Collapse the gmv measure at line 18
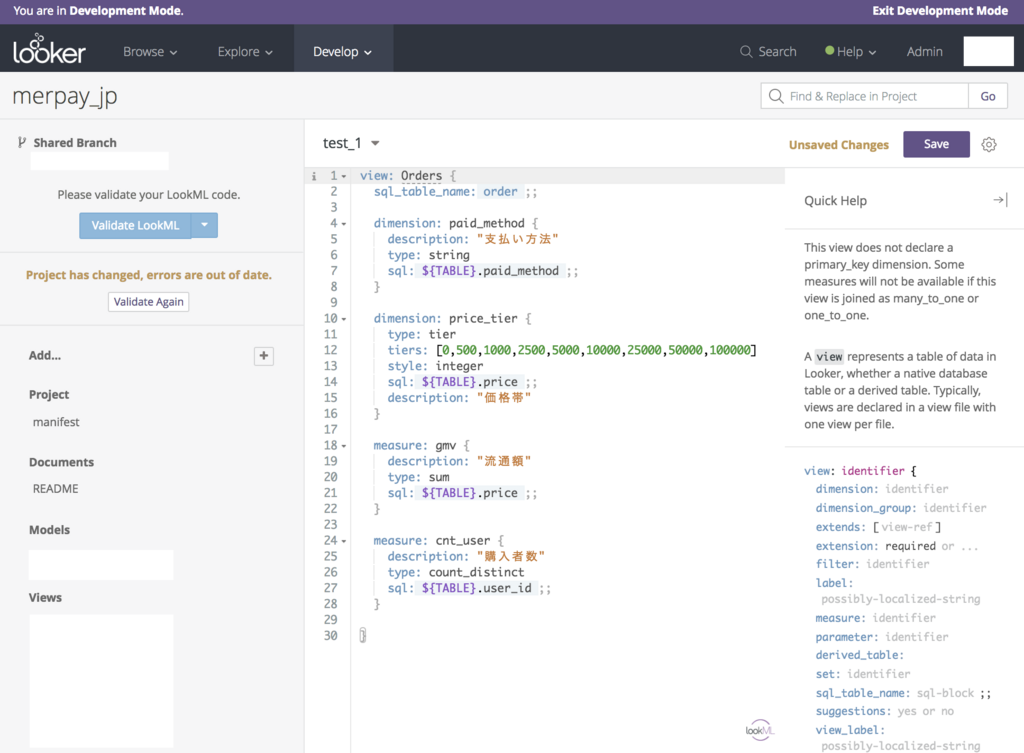Viewport: 1024px width, 753px height. tap(344, 446)
